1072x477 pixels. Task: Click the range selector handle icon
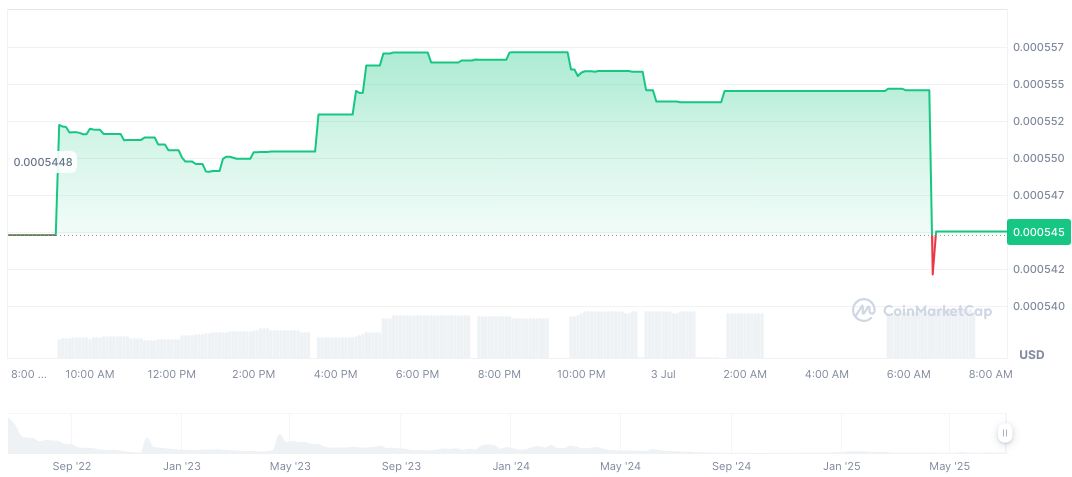pos(1004,433)
